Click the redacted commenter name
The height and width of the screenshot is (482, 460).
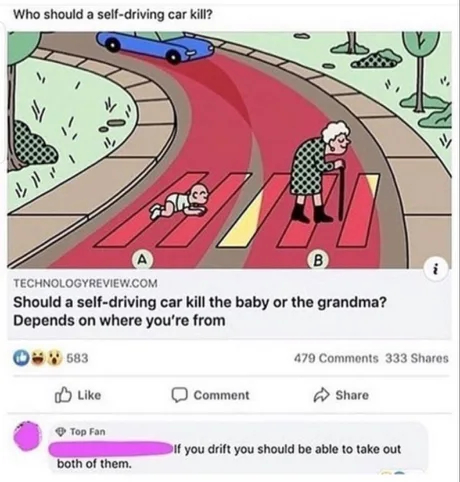click(x=110, y=449)
